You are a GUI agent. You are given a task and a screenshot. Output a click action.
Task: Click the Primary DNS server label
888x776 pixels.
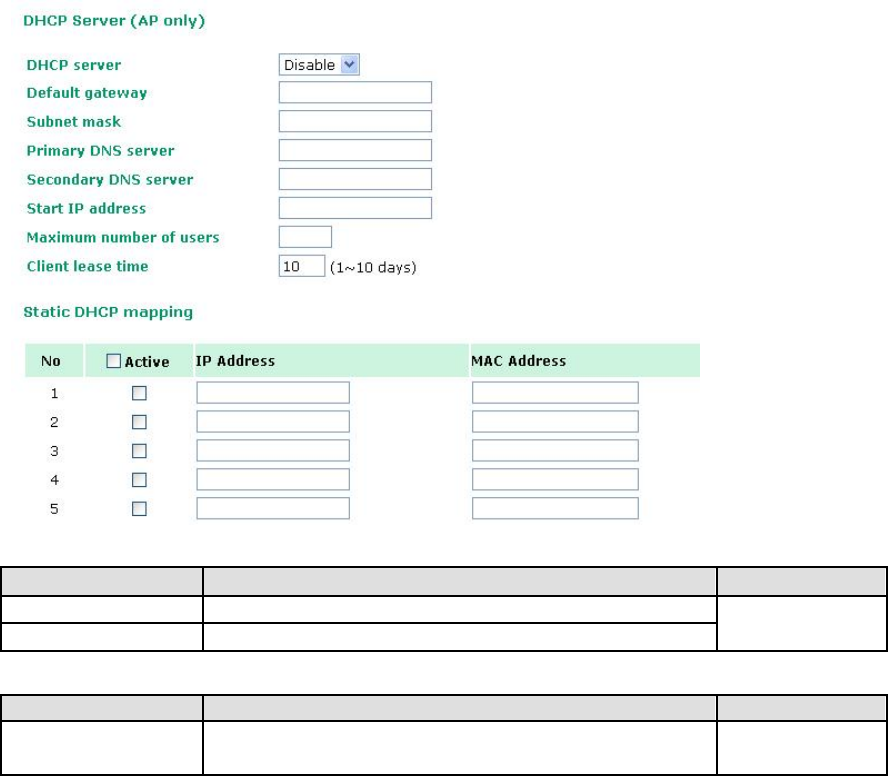click(100, 151)
